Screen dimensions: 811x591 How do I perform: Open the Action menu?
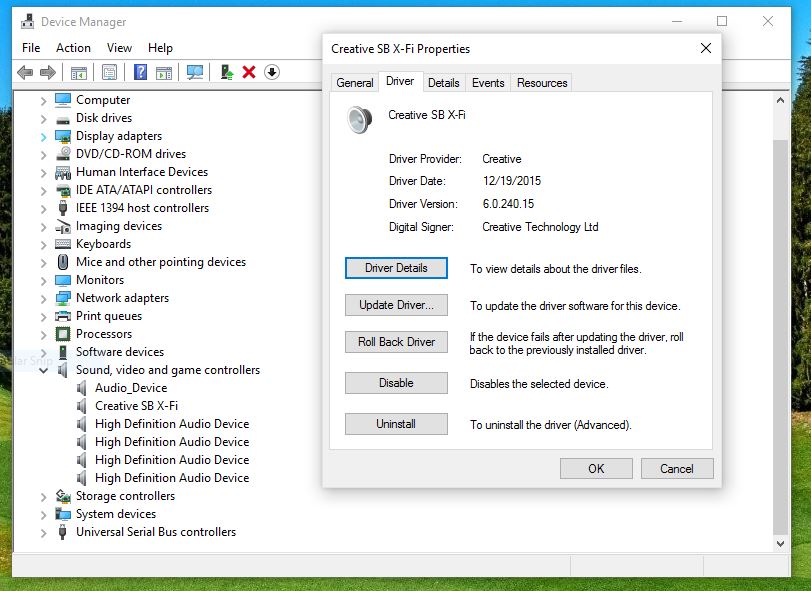(73, 48)
